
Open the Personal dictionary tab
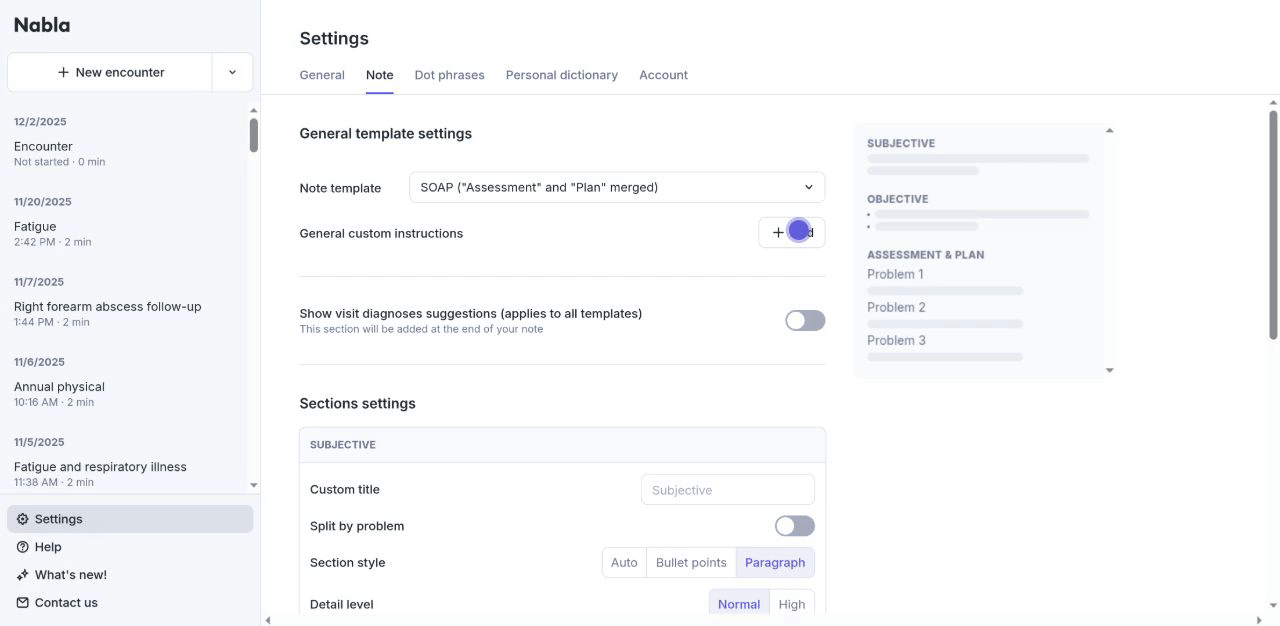(x=561, y=75)
